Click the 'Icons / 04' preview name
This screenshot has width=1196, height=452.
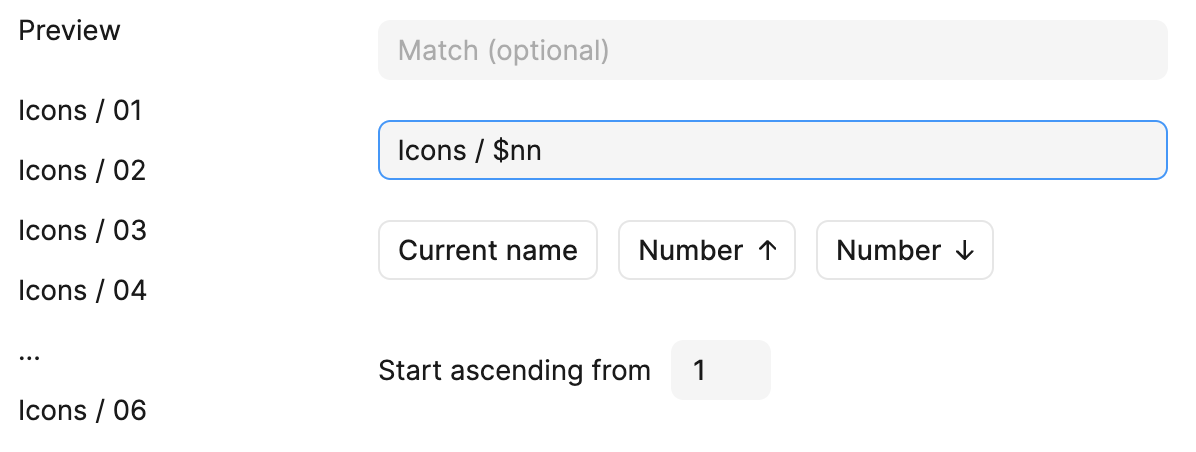pos(82,290)
